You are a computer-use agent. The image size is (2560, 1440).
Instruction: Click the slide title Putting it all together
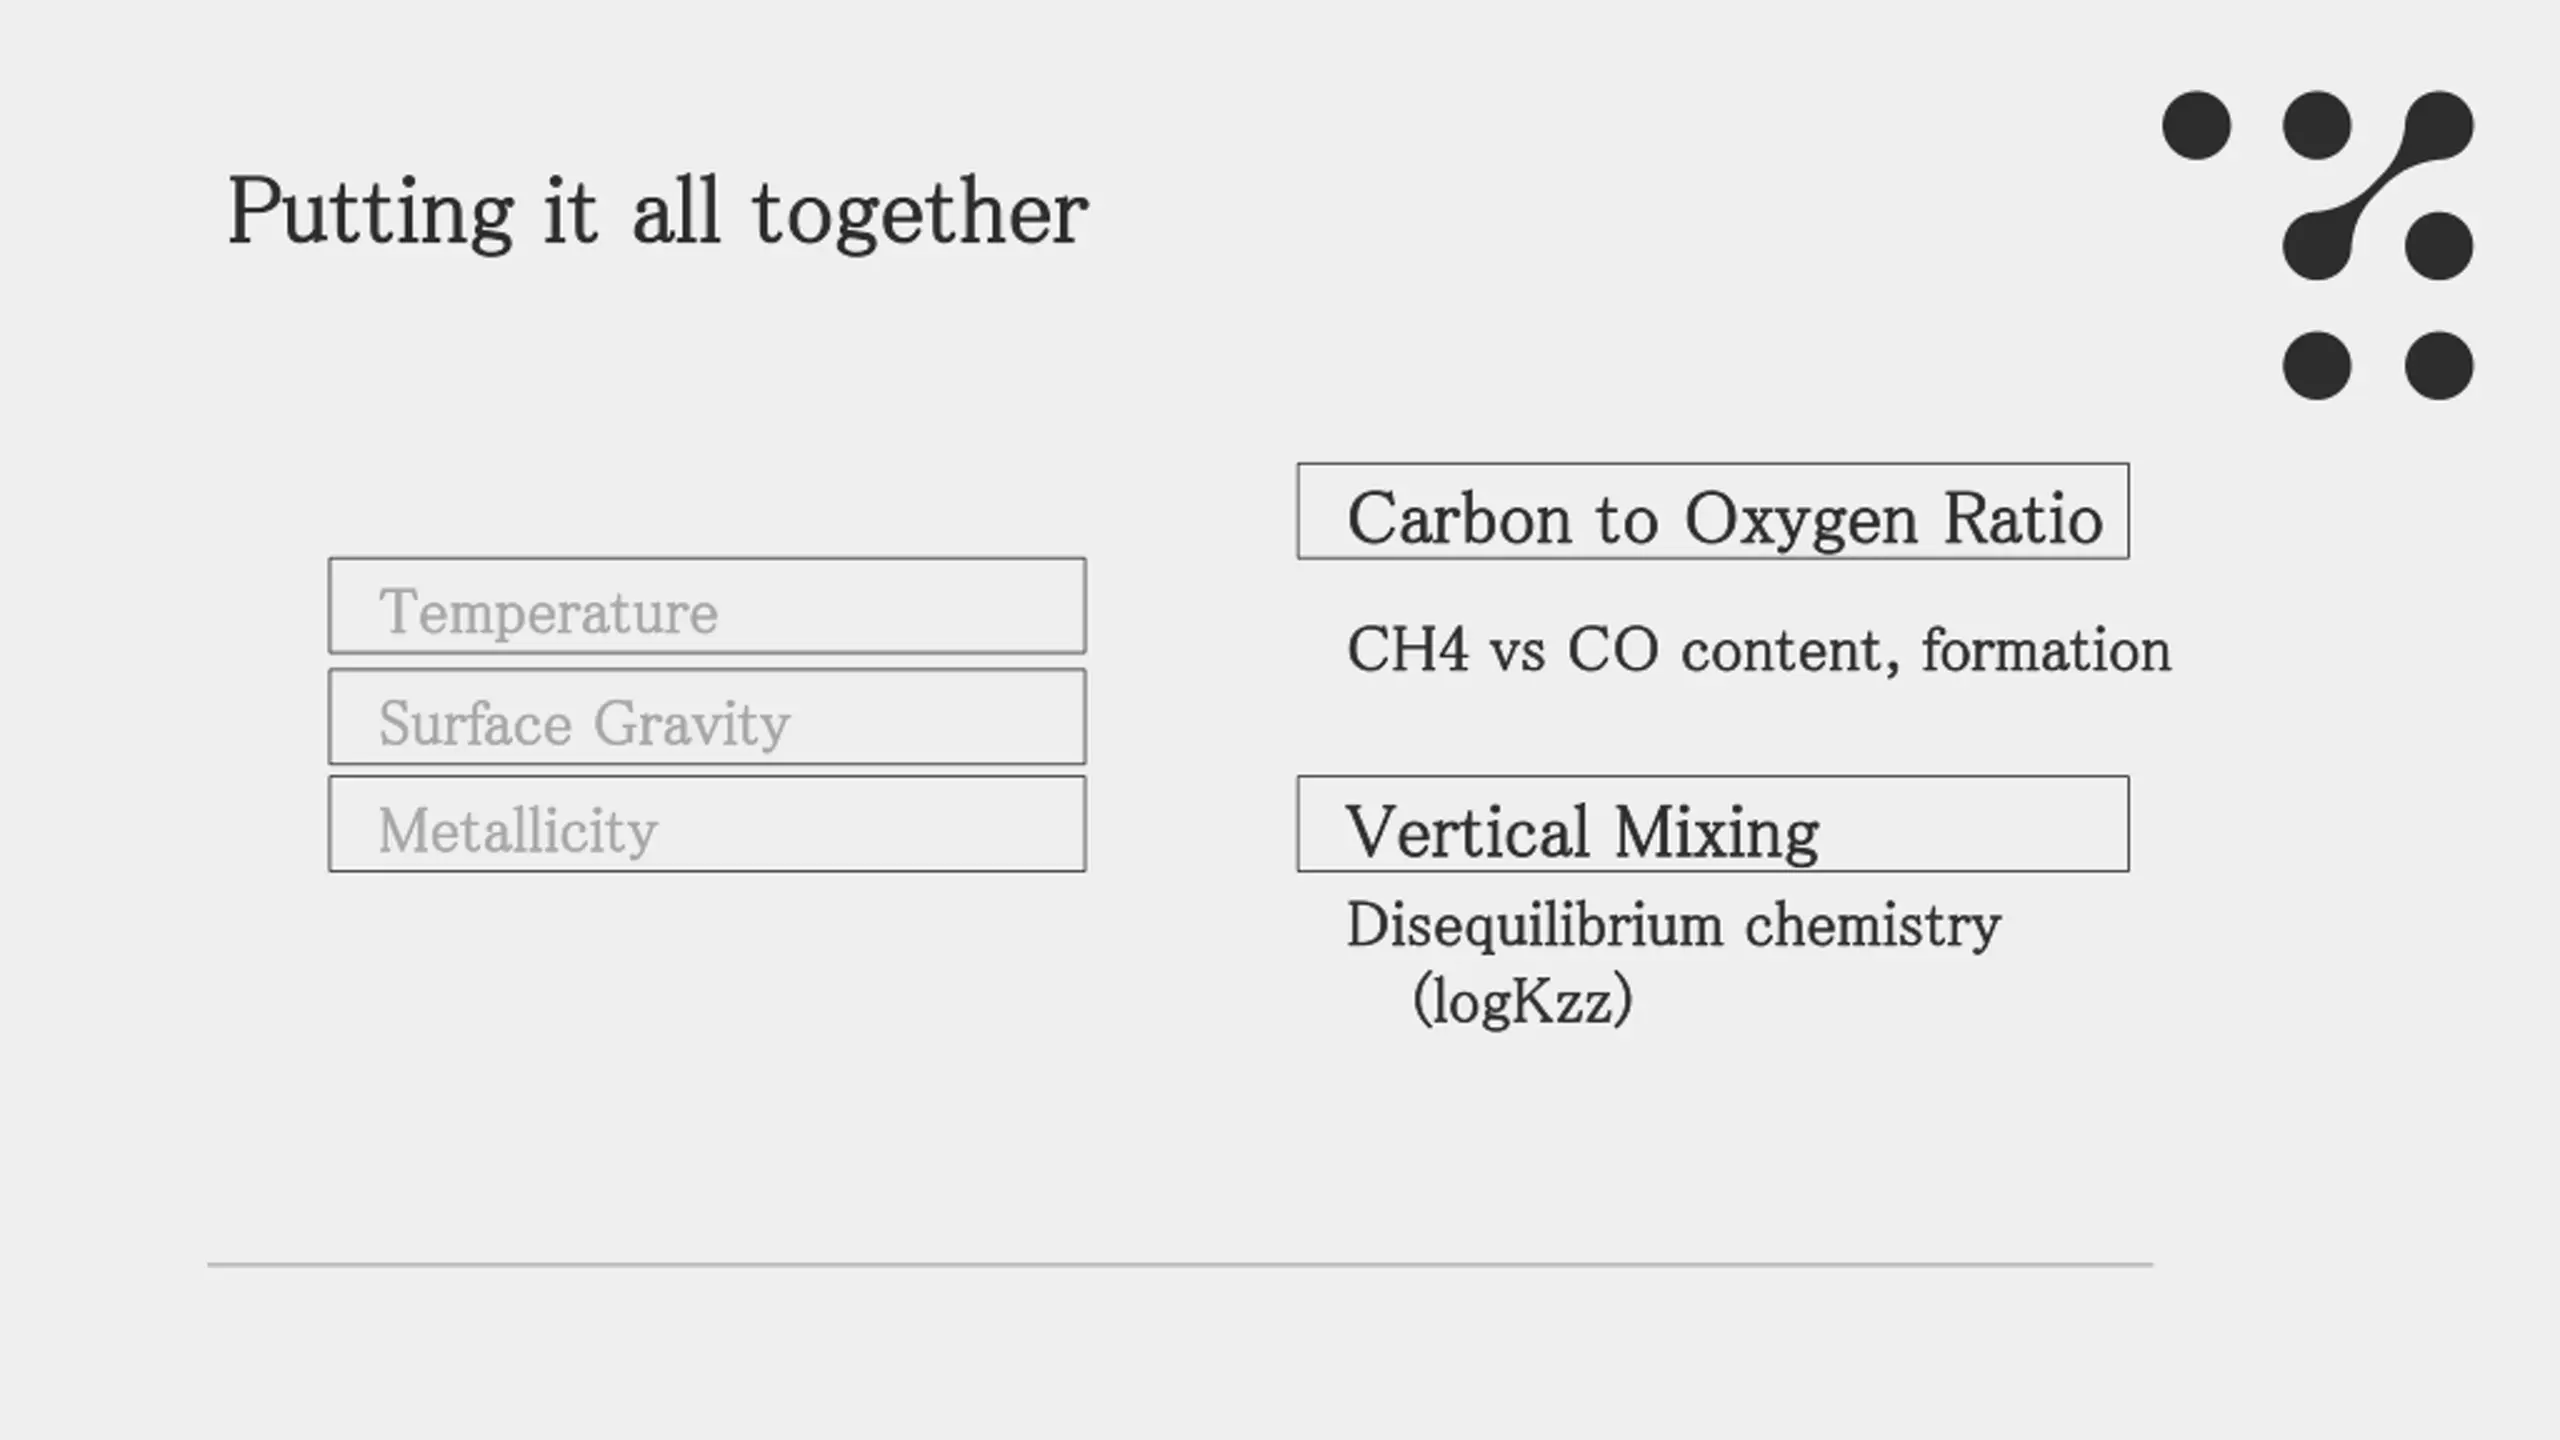click(658, 213)
